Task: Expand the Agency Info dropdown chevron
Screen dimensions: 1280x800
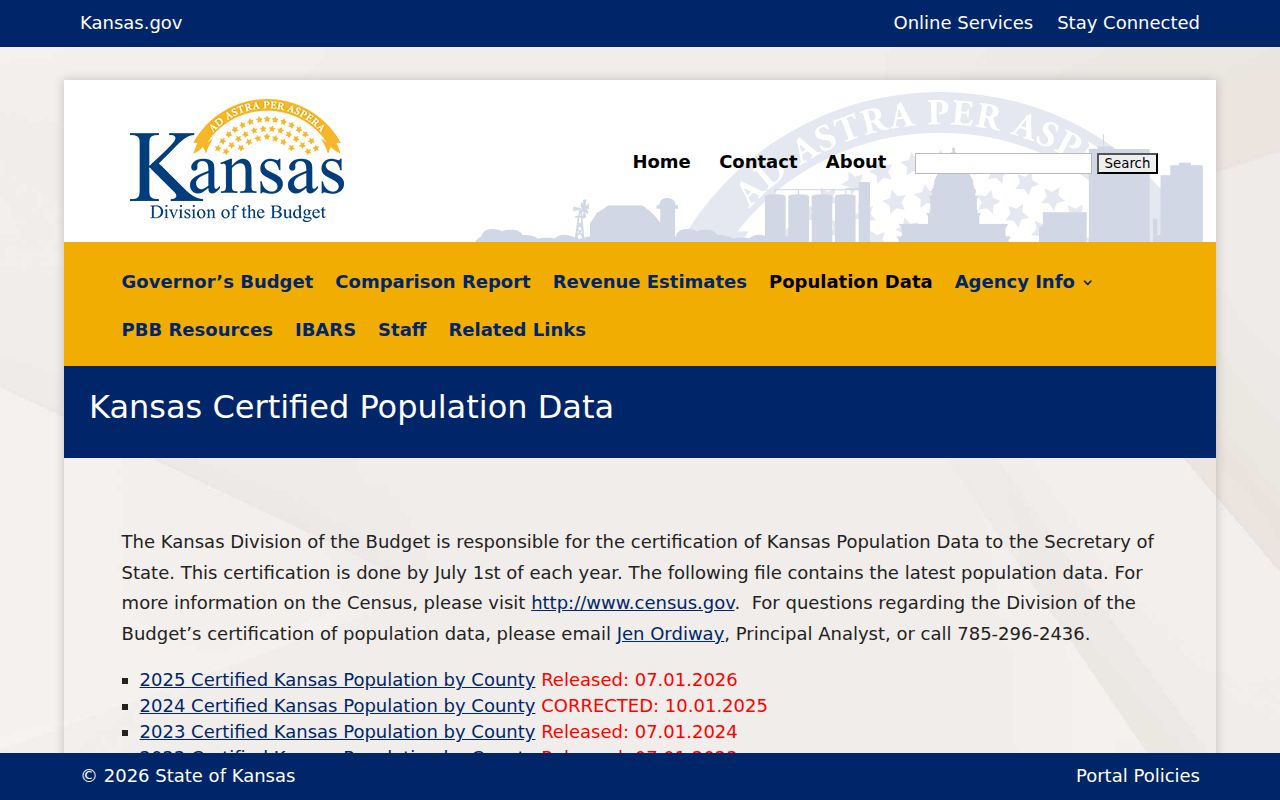Action: point(1088,283)
